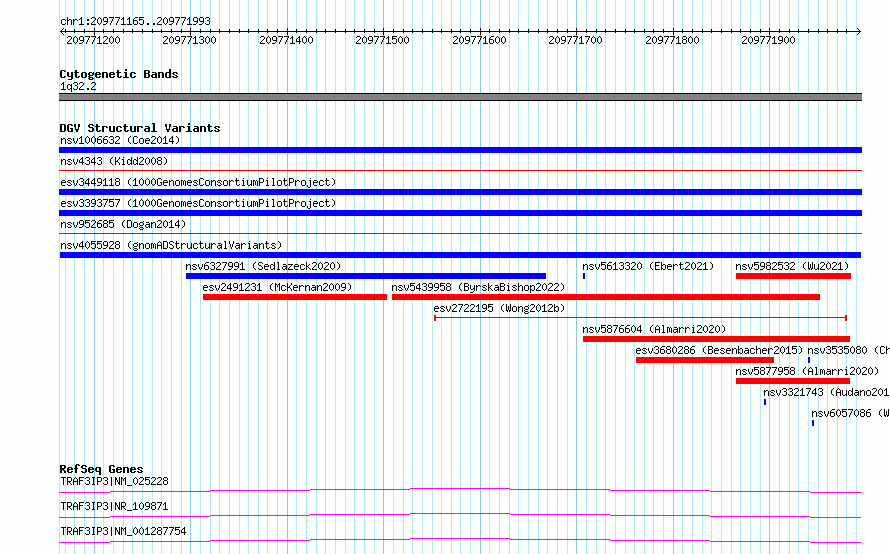Viewport: 890px width, 554px height.
Task: Open the TRAF3IP3|NM_025228 transcript label
Action: [114, 481]
